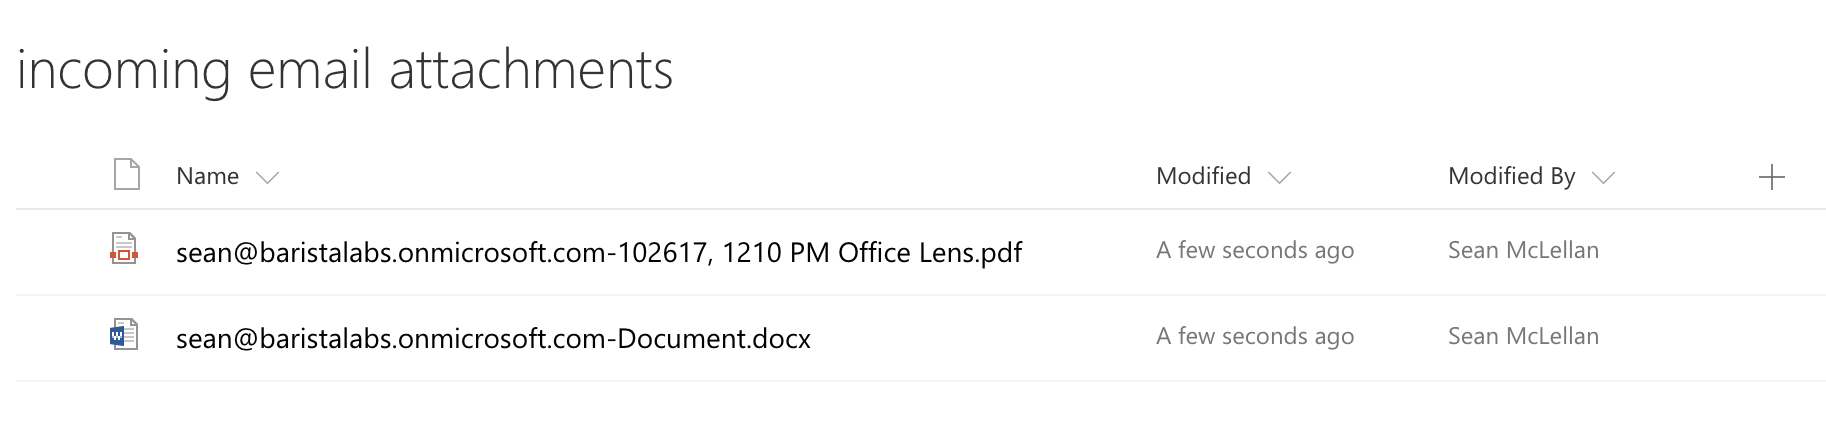Expand the Modified By column chevron
The width and height of the screenshot is (1826, 424).
1603,178
